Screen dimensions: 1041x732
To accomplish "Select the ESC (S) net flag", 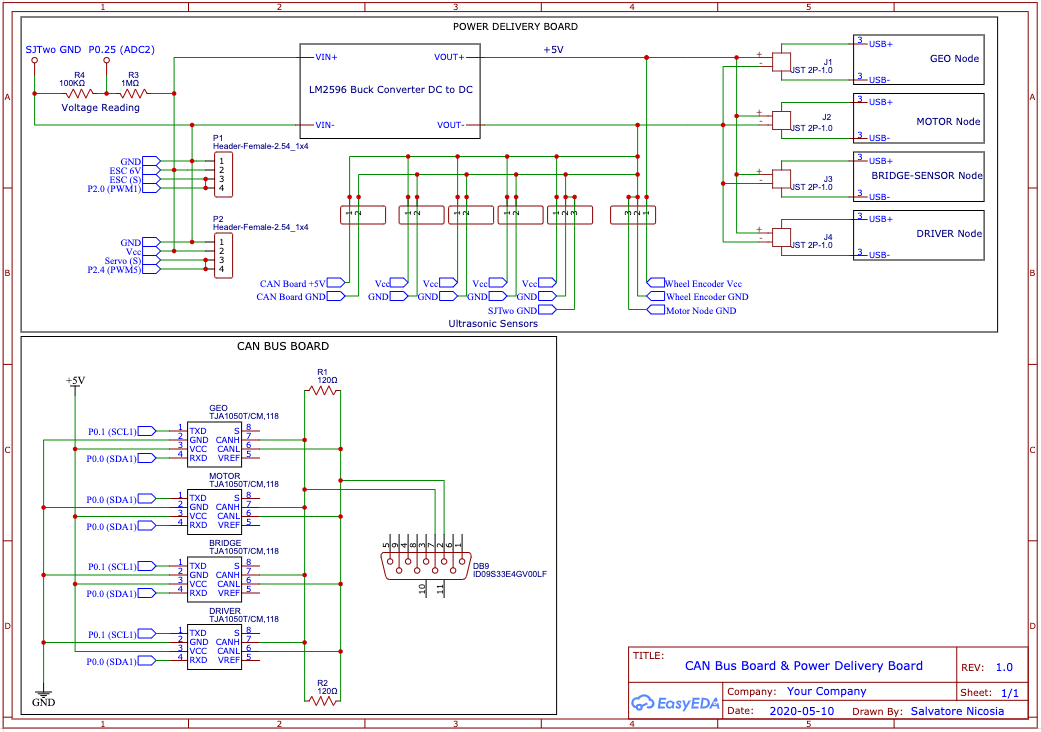I will [x=151, y=180].
